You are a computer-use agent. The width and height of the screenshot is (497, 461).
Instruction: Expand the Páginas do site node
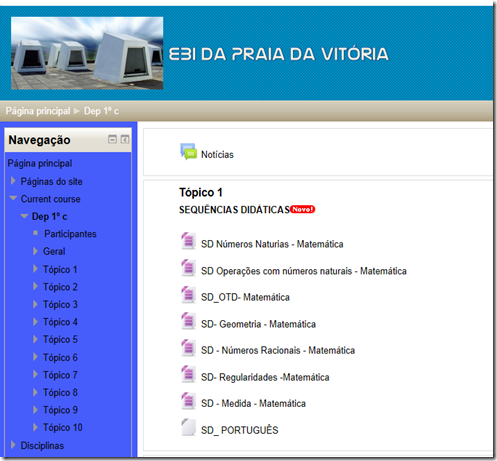[13, 181]
